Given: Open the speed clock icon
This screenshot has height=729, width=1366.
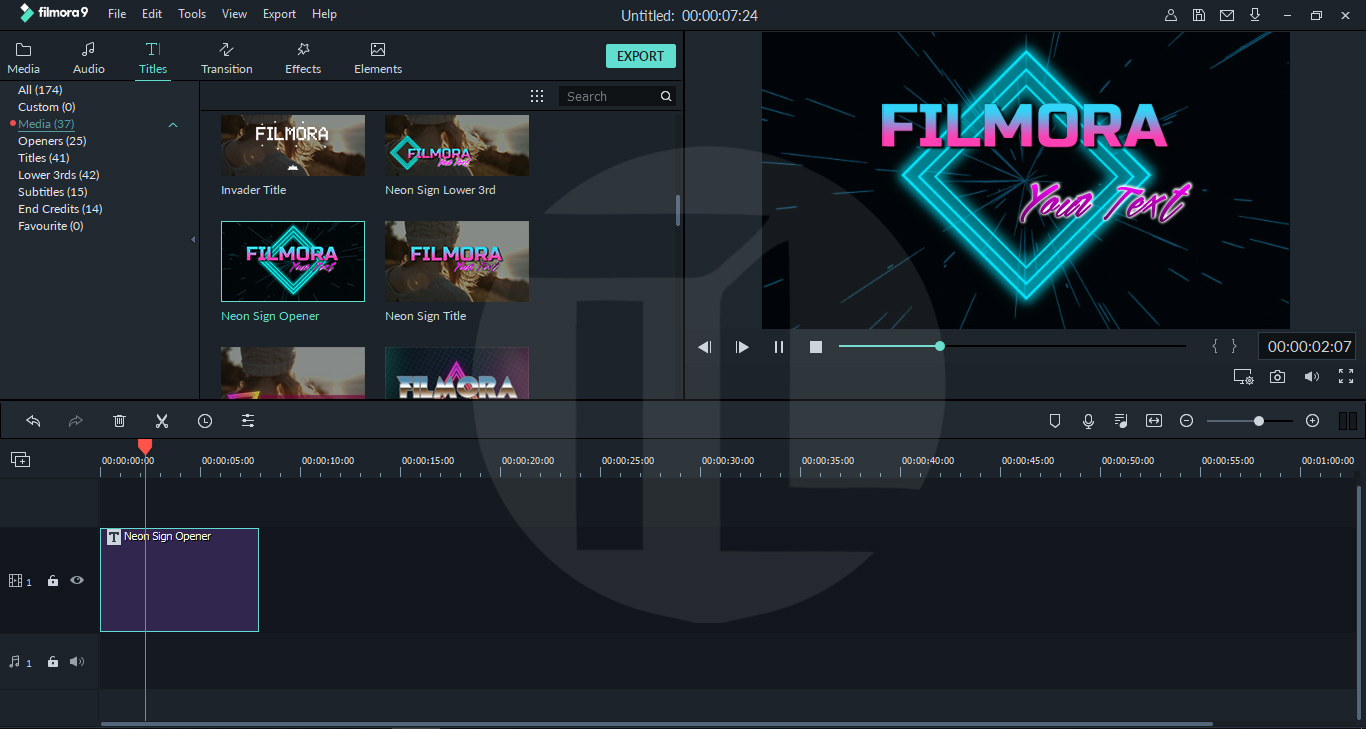Looking at the screenshot, I should click(205, 421).
